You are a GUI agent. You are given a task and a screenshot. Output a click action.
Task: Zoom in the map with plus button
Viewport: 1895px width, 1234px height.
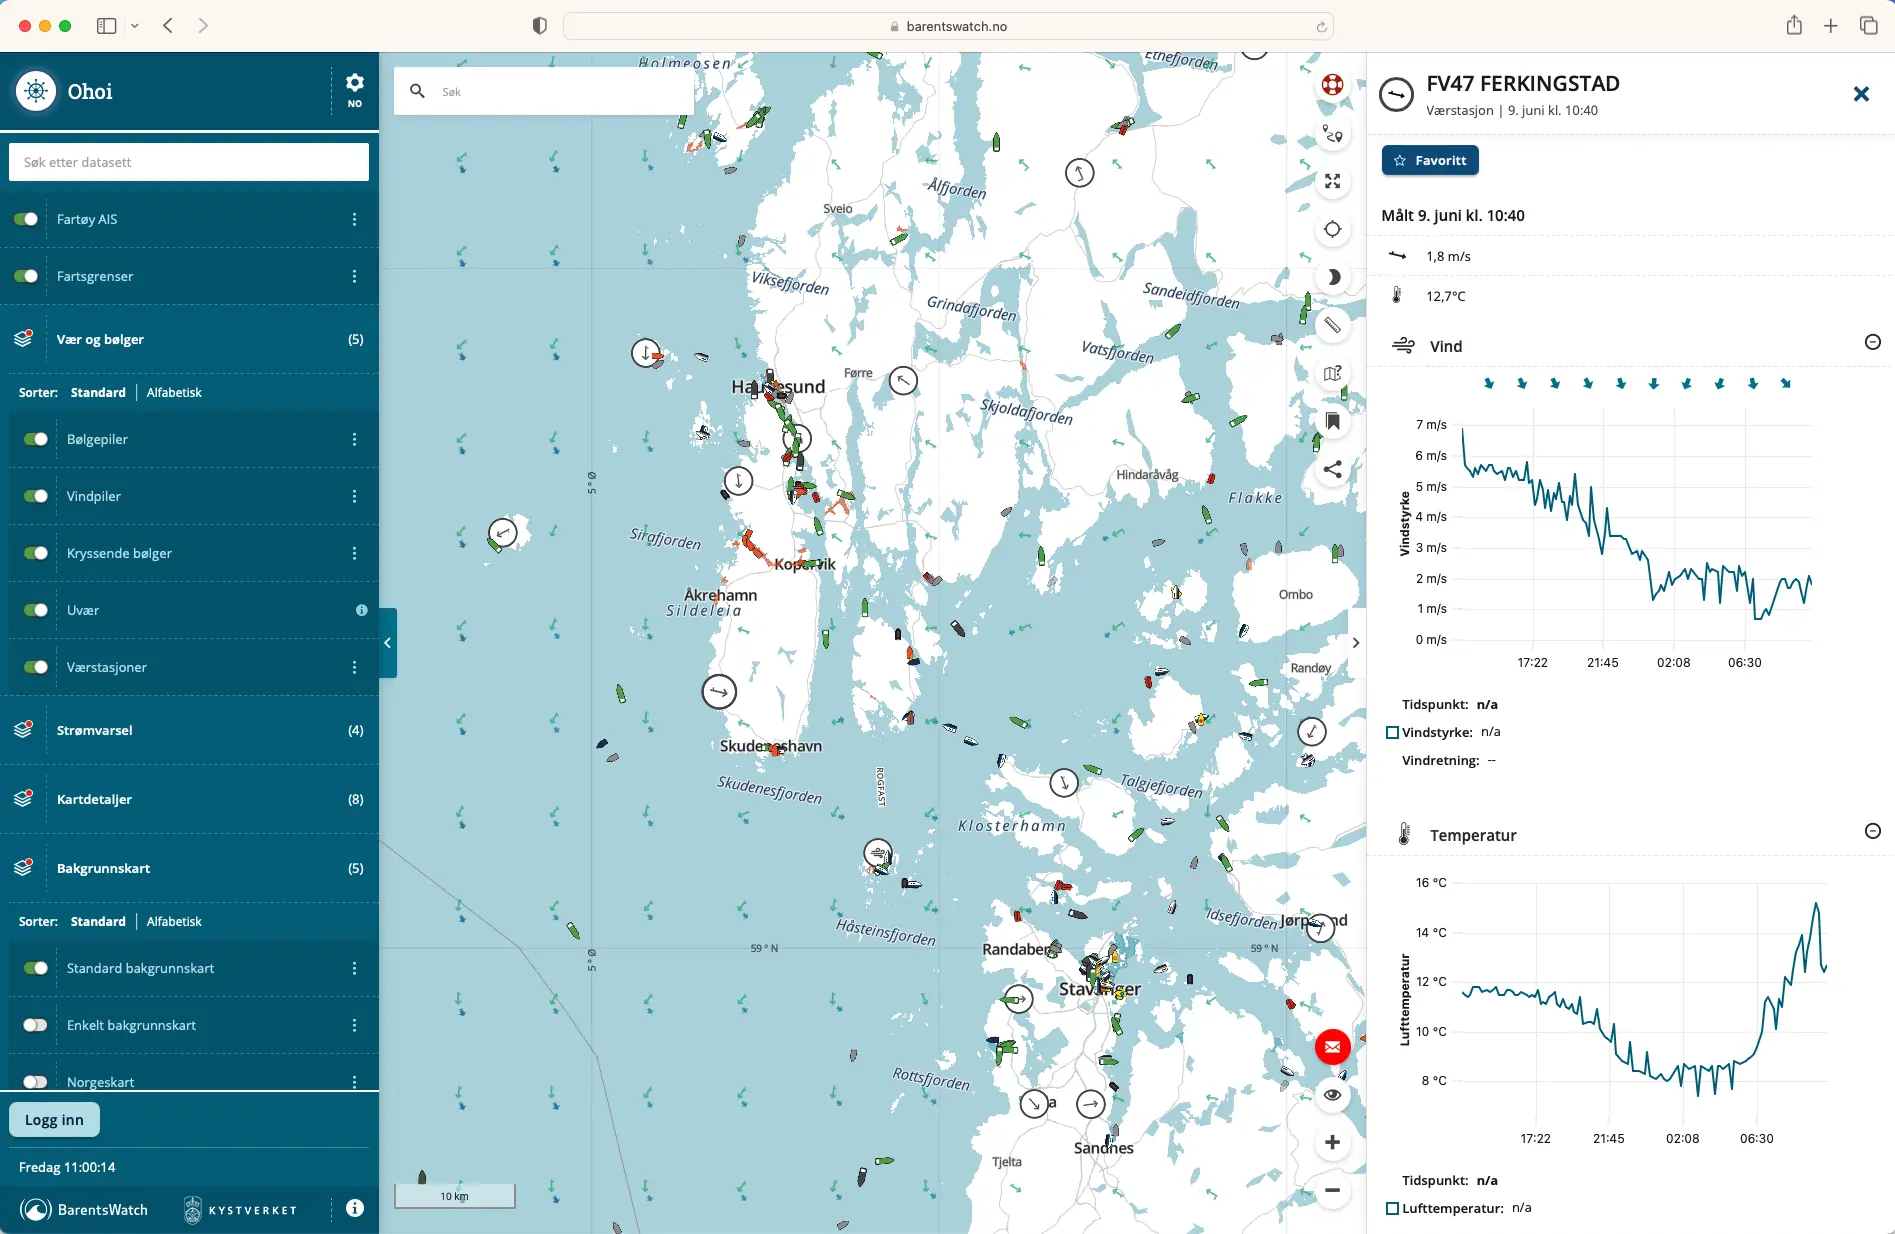pos(1332,1143)
